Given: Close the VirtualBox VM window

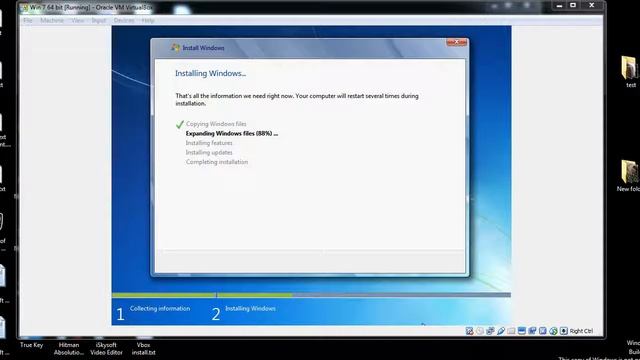Looking at the screenshot, I should [x=591, y=5].
